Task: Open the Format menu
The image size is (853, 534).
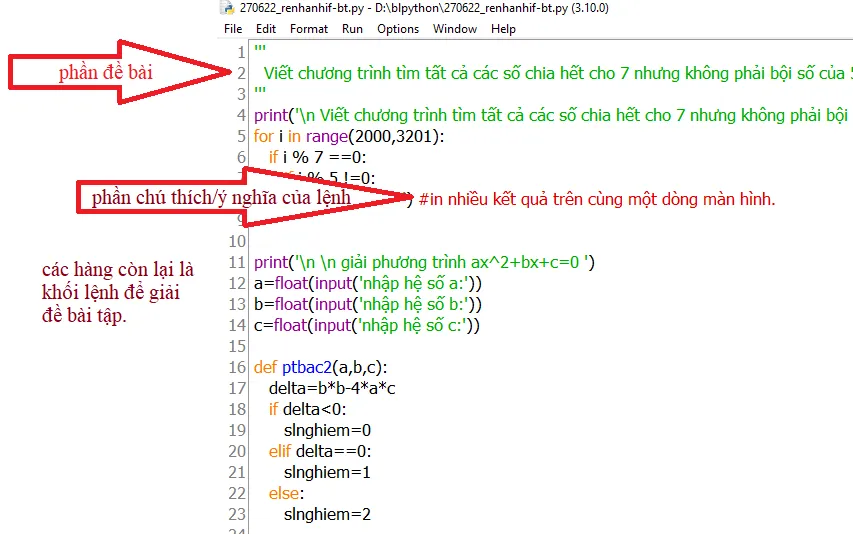Action: click(309, 29)
